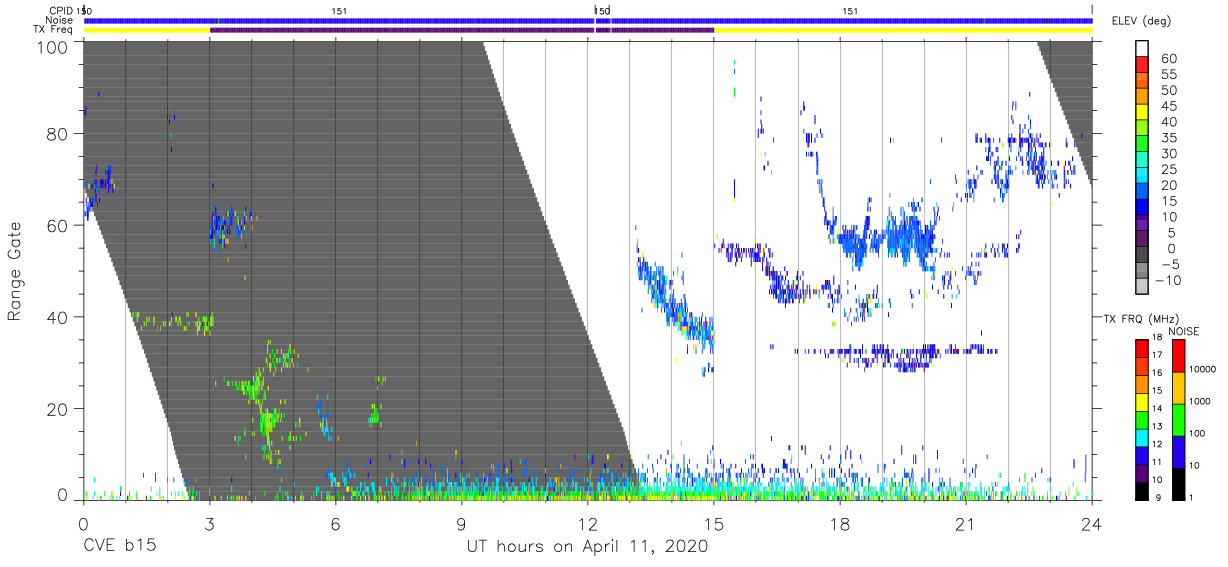This screenshot has height=567, width=1228.
Task: Select the 55 tick on ELEV scale
Action: click(x=1170, y=75)
